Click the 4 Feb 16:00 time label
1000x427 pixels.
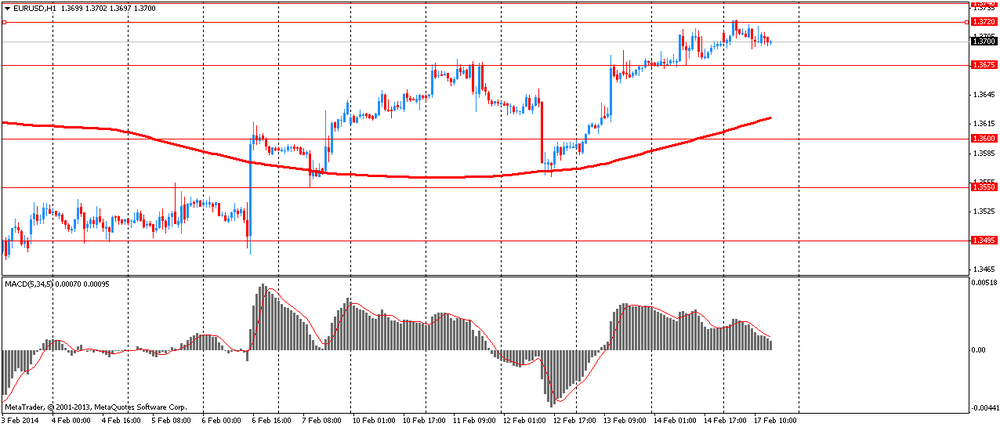click(x=122, y=421)
